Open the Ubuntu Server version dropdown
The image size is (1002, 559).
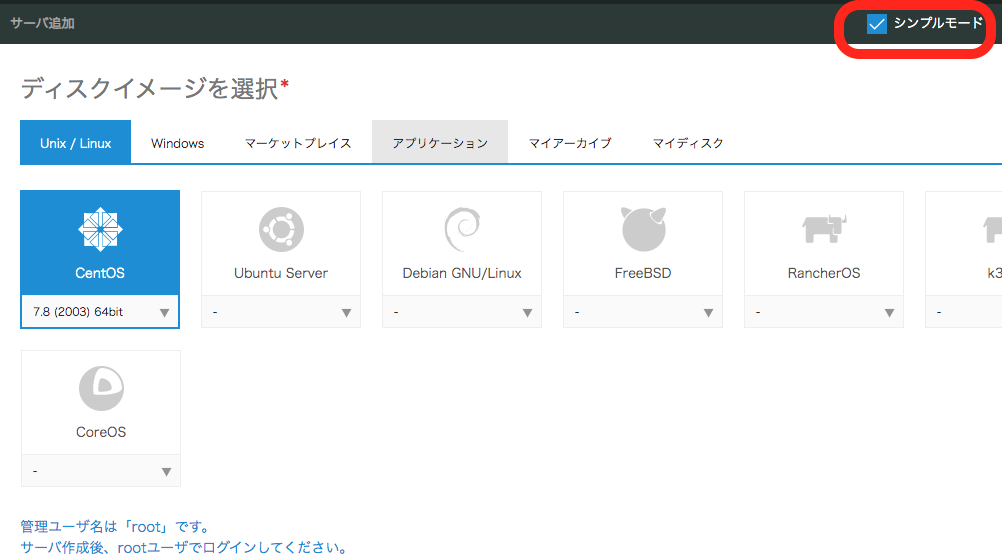(281, 312)
